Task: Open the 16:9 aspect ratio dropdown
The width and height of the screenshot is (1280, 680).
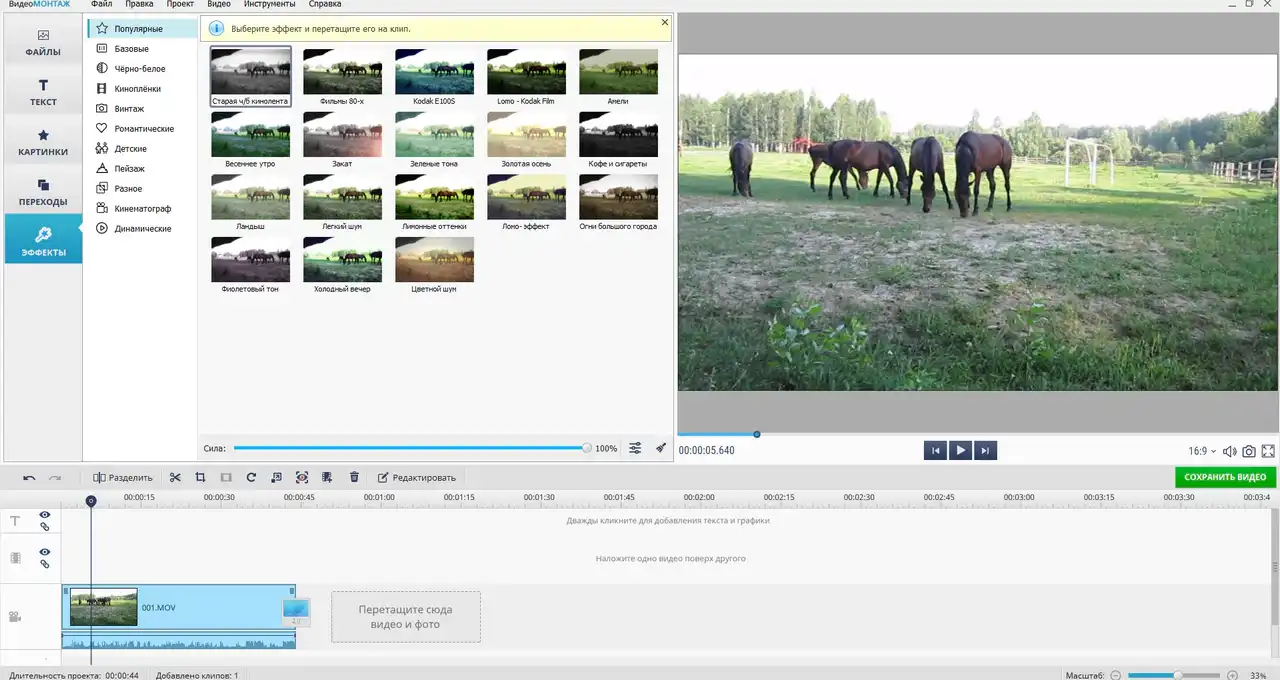Action: (x=1202, y=451)
